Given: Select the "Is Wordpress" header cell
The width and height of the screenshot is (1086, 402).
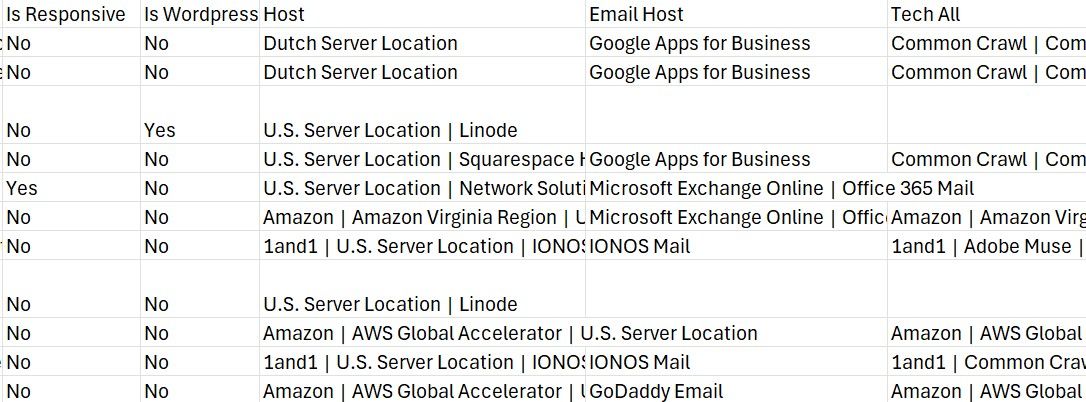Looking at the screenshot, I should click(x=200, y=14).
